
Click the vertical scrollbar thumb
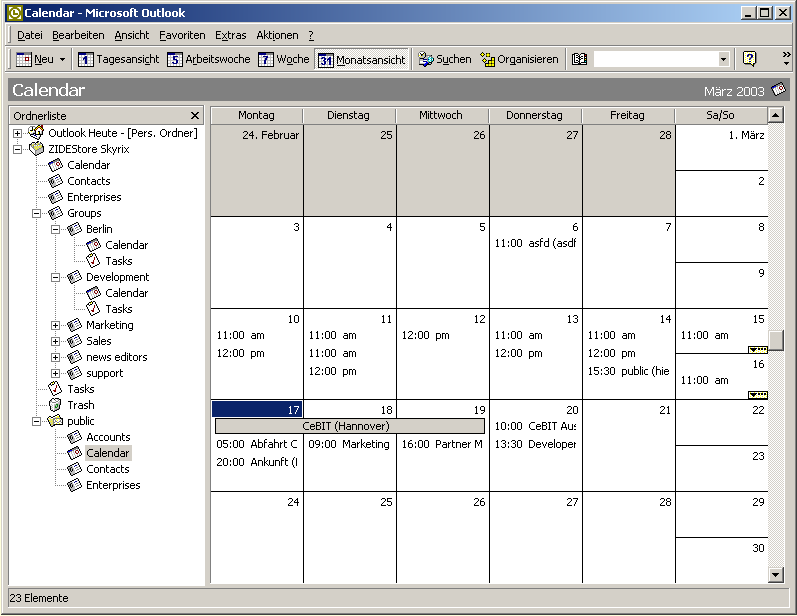pyautogui.click(x=776, y=341)
